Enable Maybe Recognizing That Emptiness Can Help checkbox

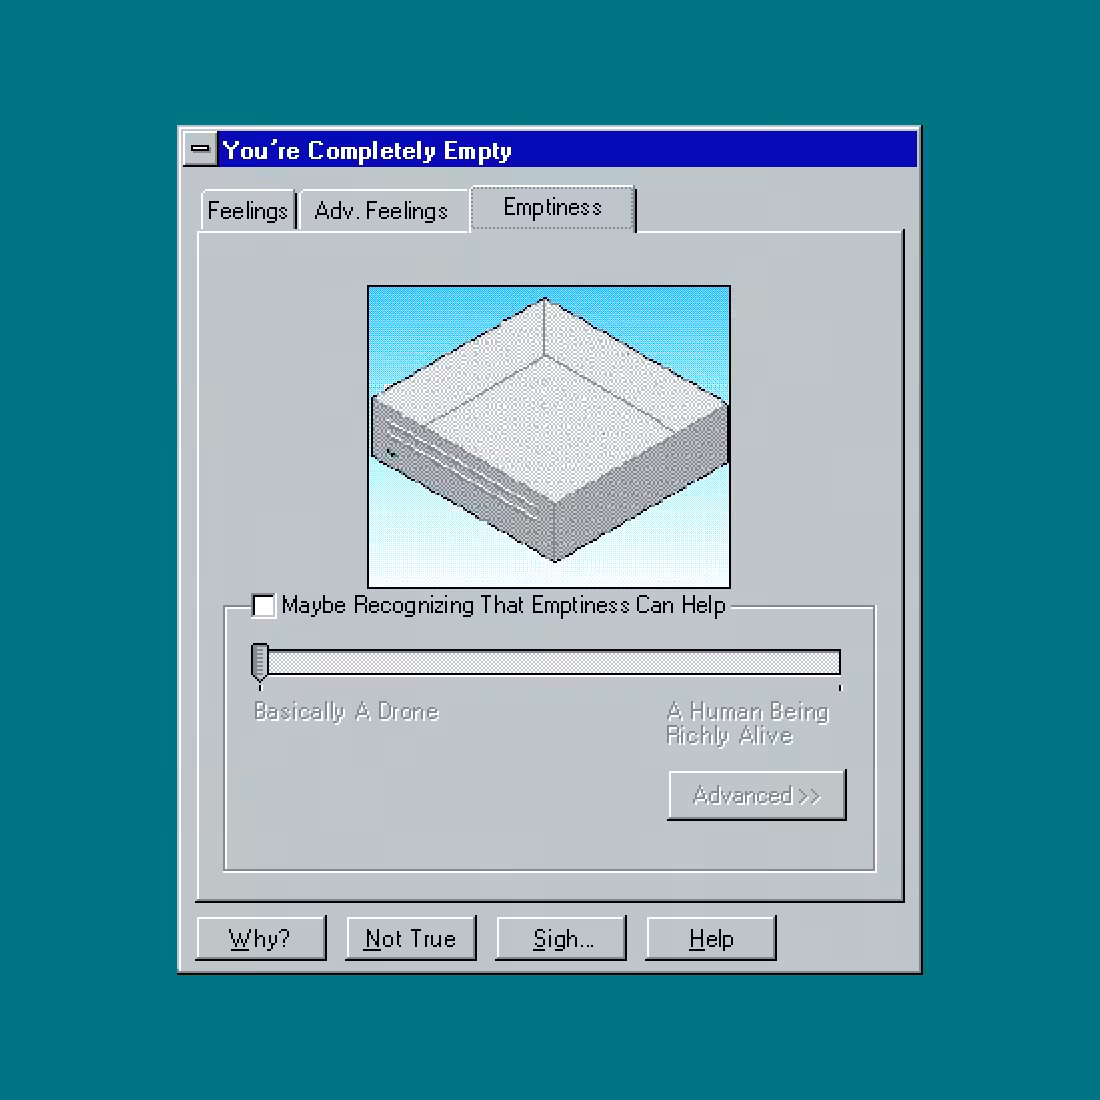[x=264, y=605]
